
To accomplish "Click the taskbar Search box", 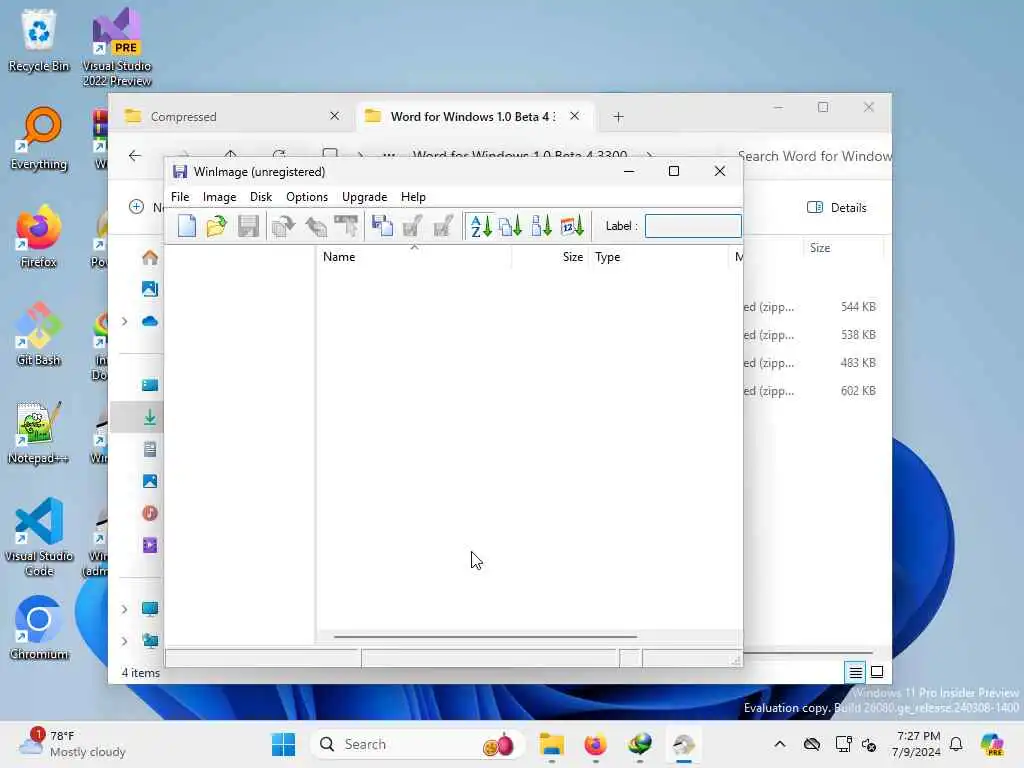I will 417,744.
